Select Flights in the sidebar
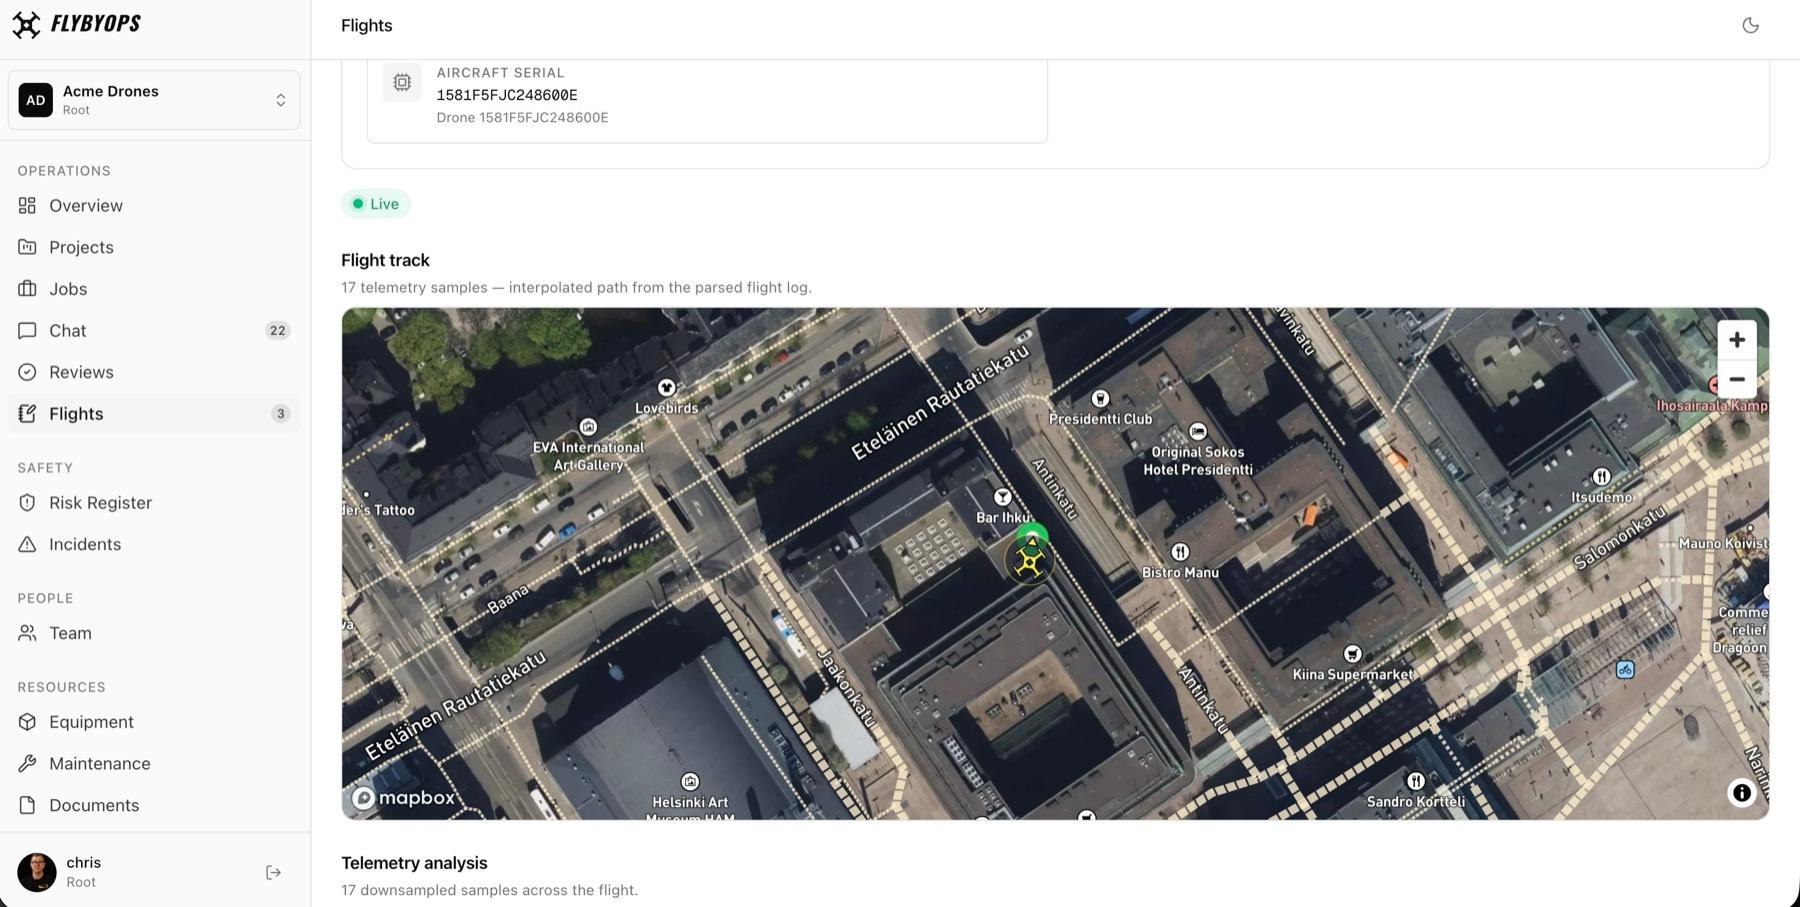The height and width of the screenshot is (907, 1800). coord(154,413)
